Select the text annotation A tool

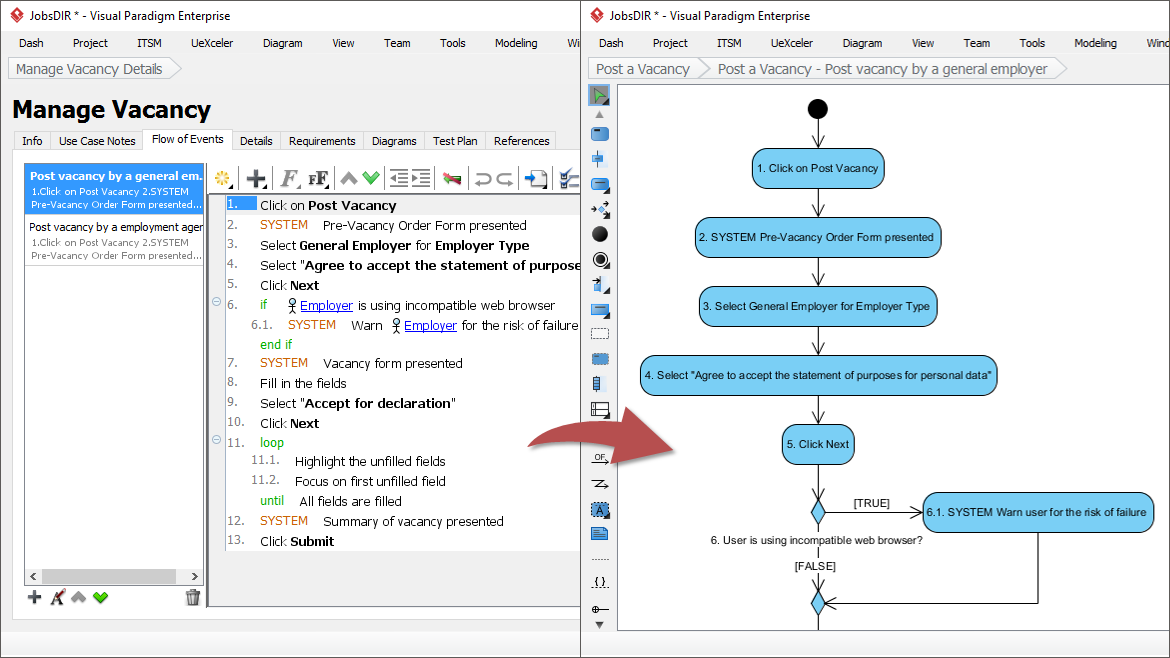600,510
